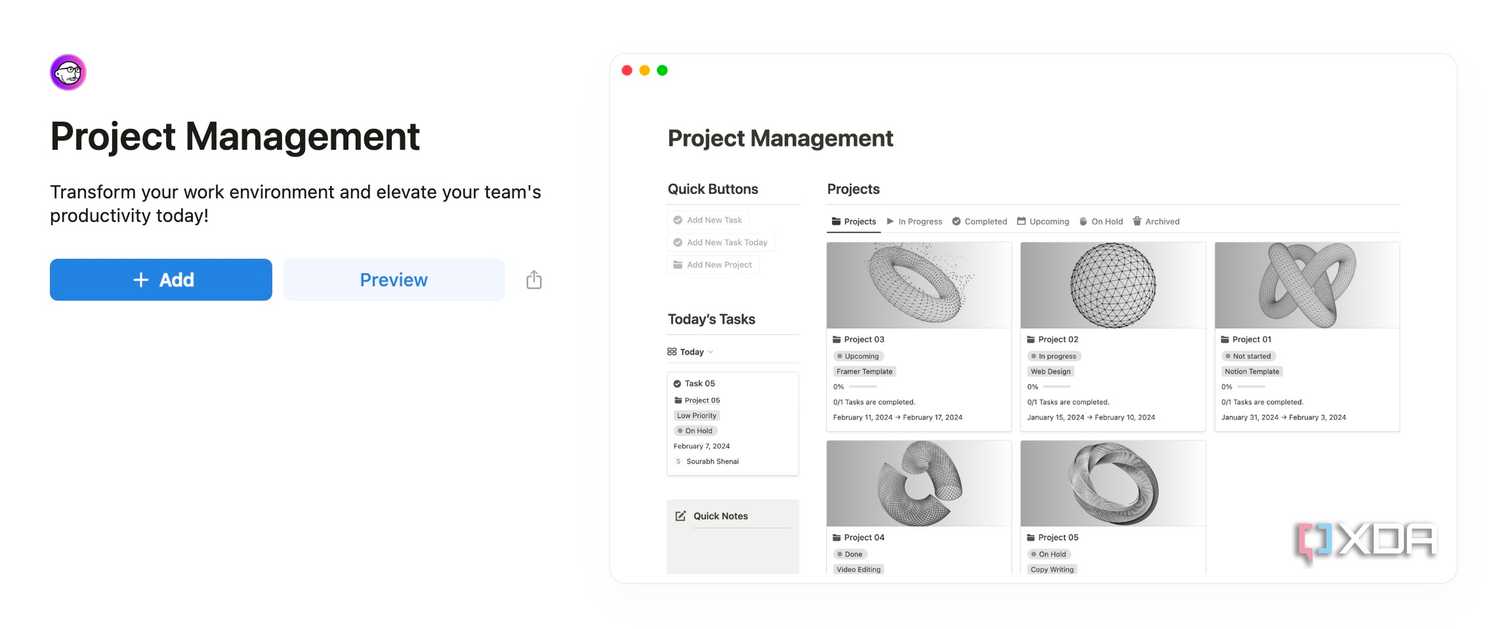
Task: Click the February 7, 2024 task date
Action: click(x=702, y=447)
